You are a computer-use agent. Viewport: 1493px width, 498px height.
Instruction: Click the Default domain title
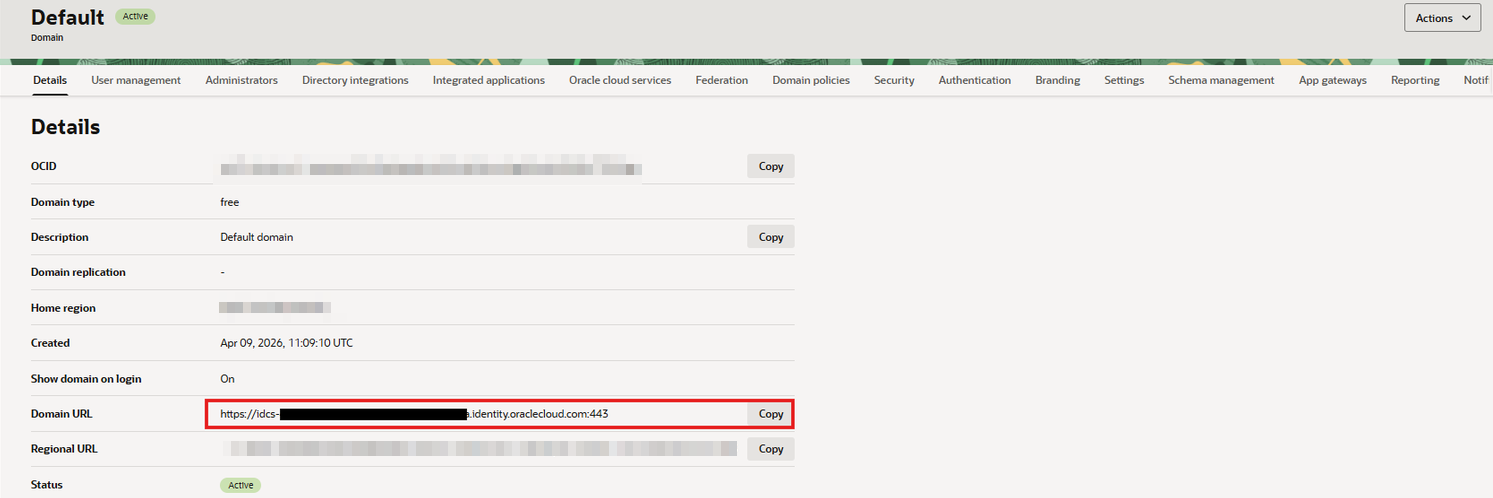click(x=68, y=17)
